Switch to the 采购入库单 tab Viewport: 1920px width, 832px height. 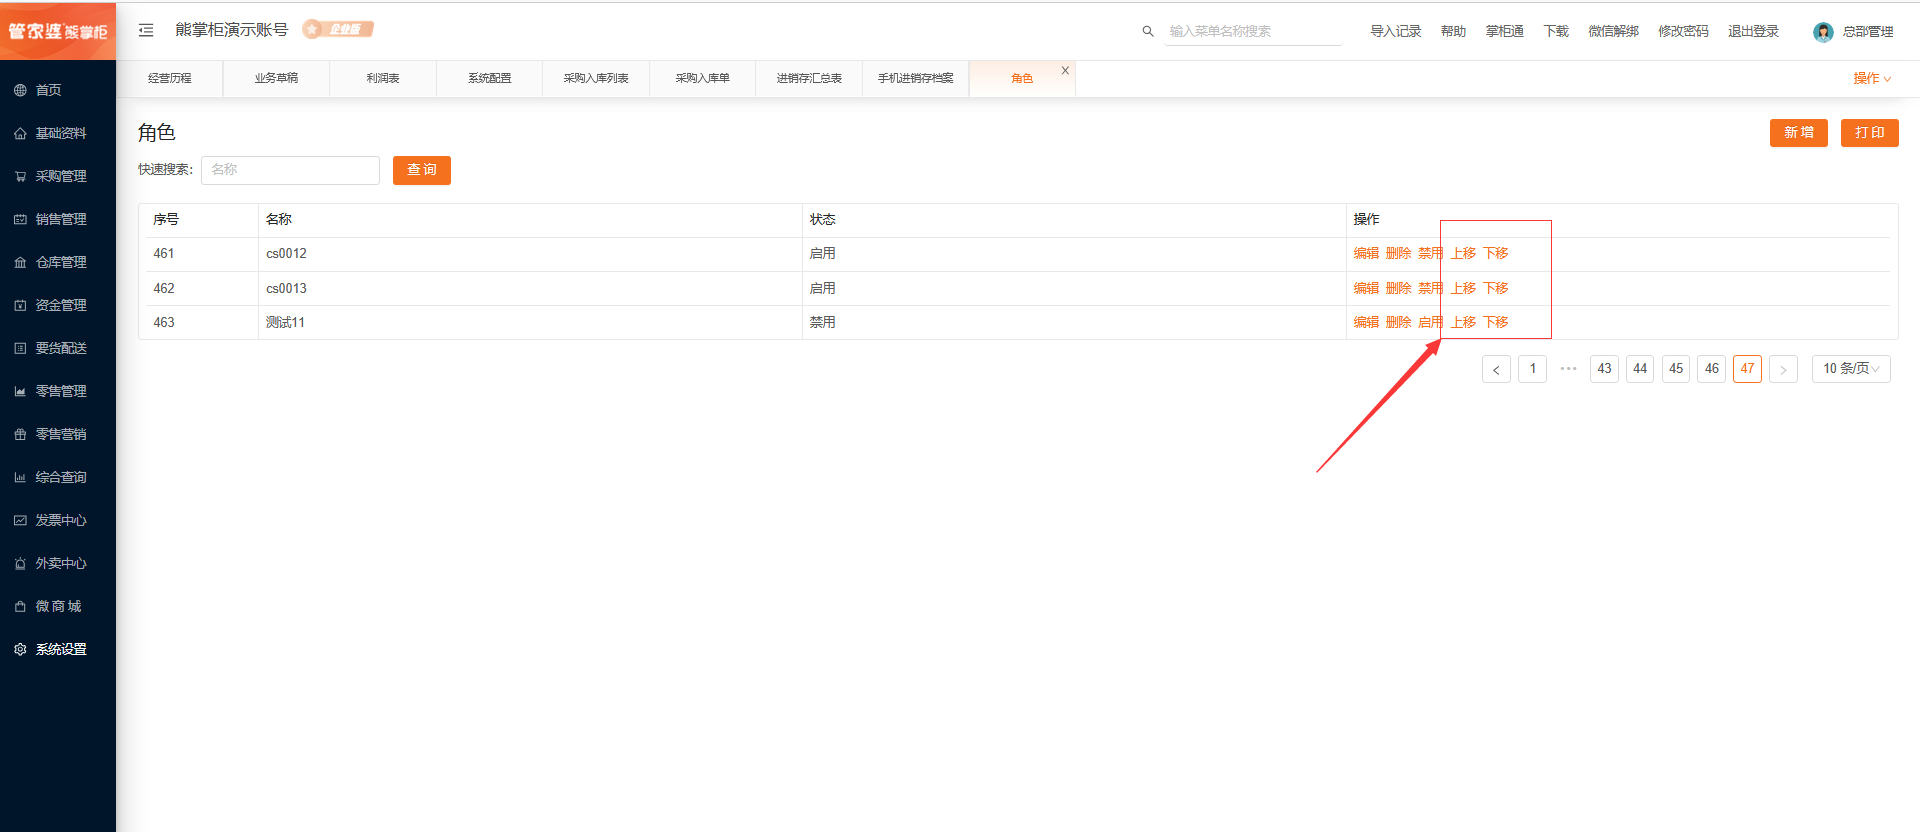click(702, 78)
